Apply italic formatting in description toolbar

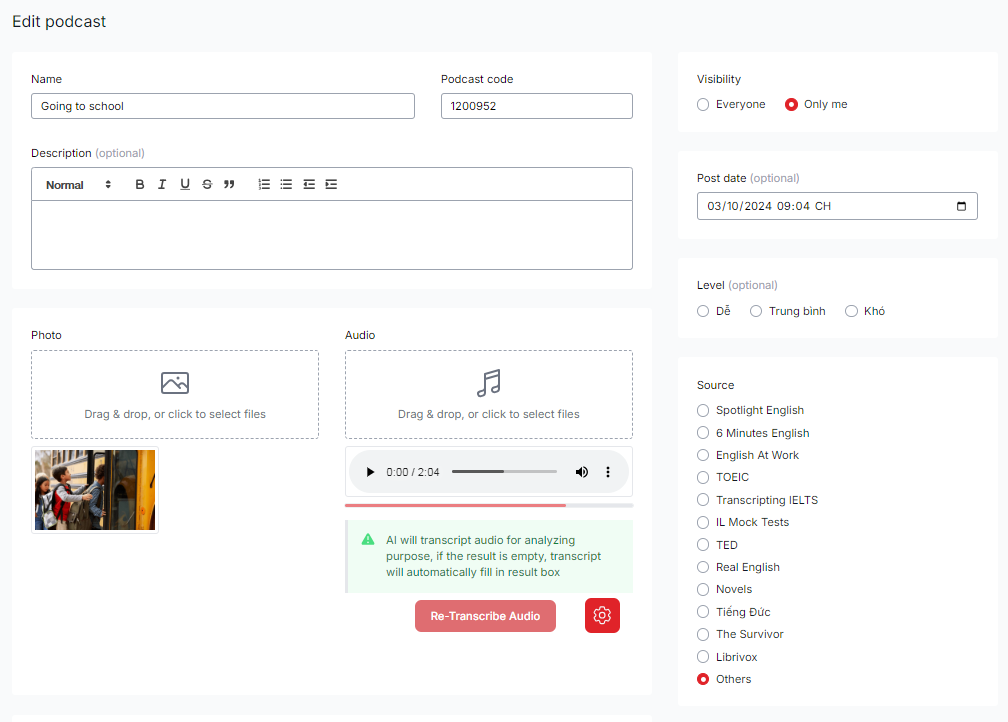click(x=162, y=185)
